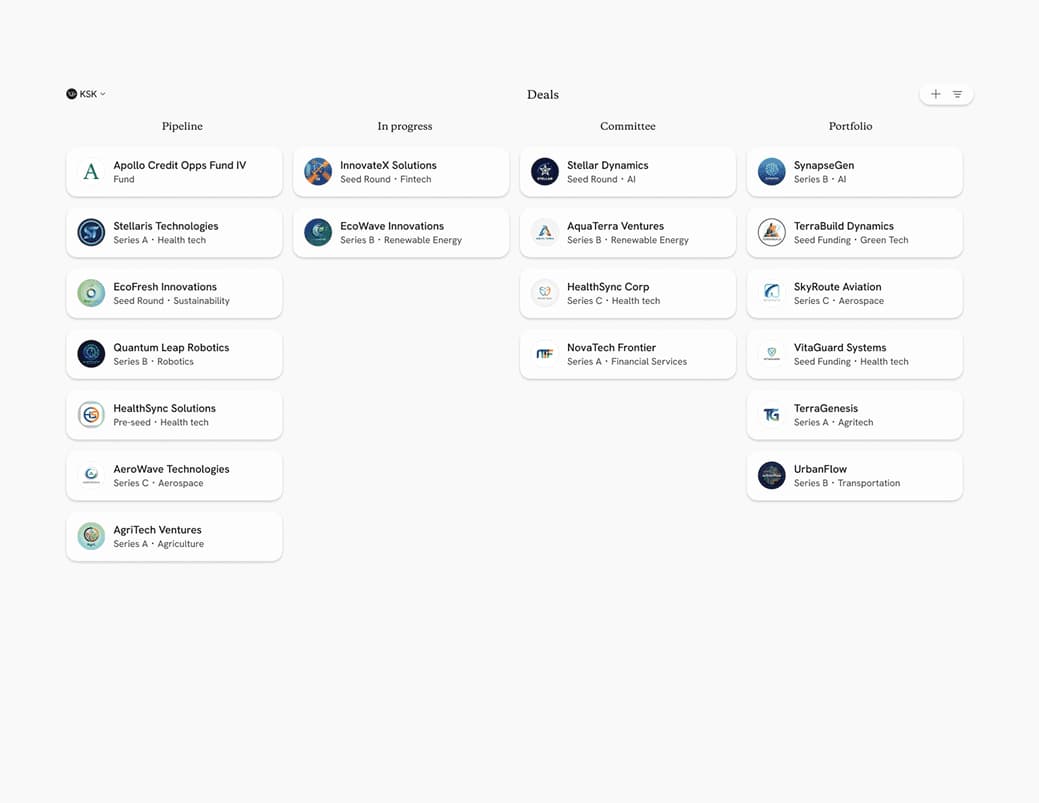Image resolution: width=1039 pixels, height=803 pixels.
Task: Click the Stellar Dynamics logo icon
Action: coord(544,171)
